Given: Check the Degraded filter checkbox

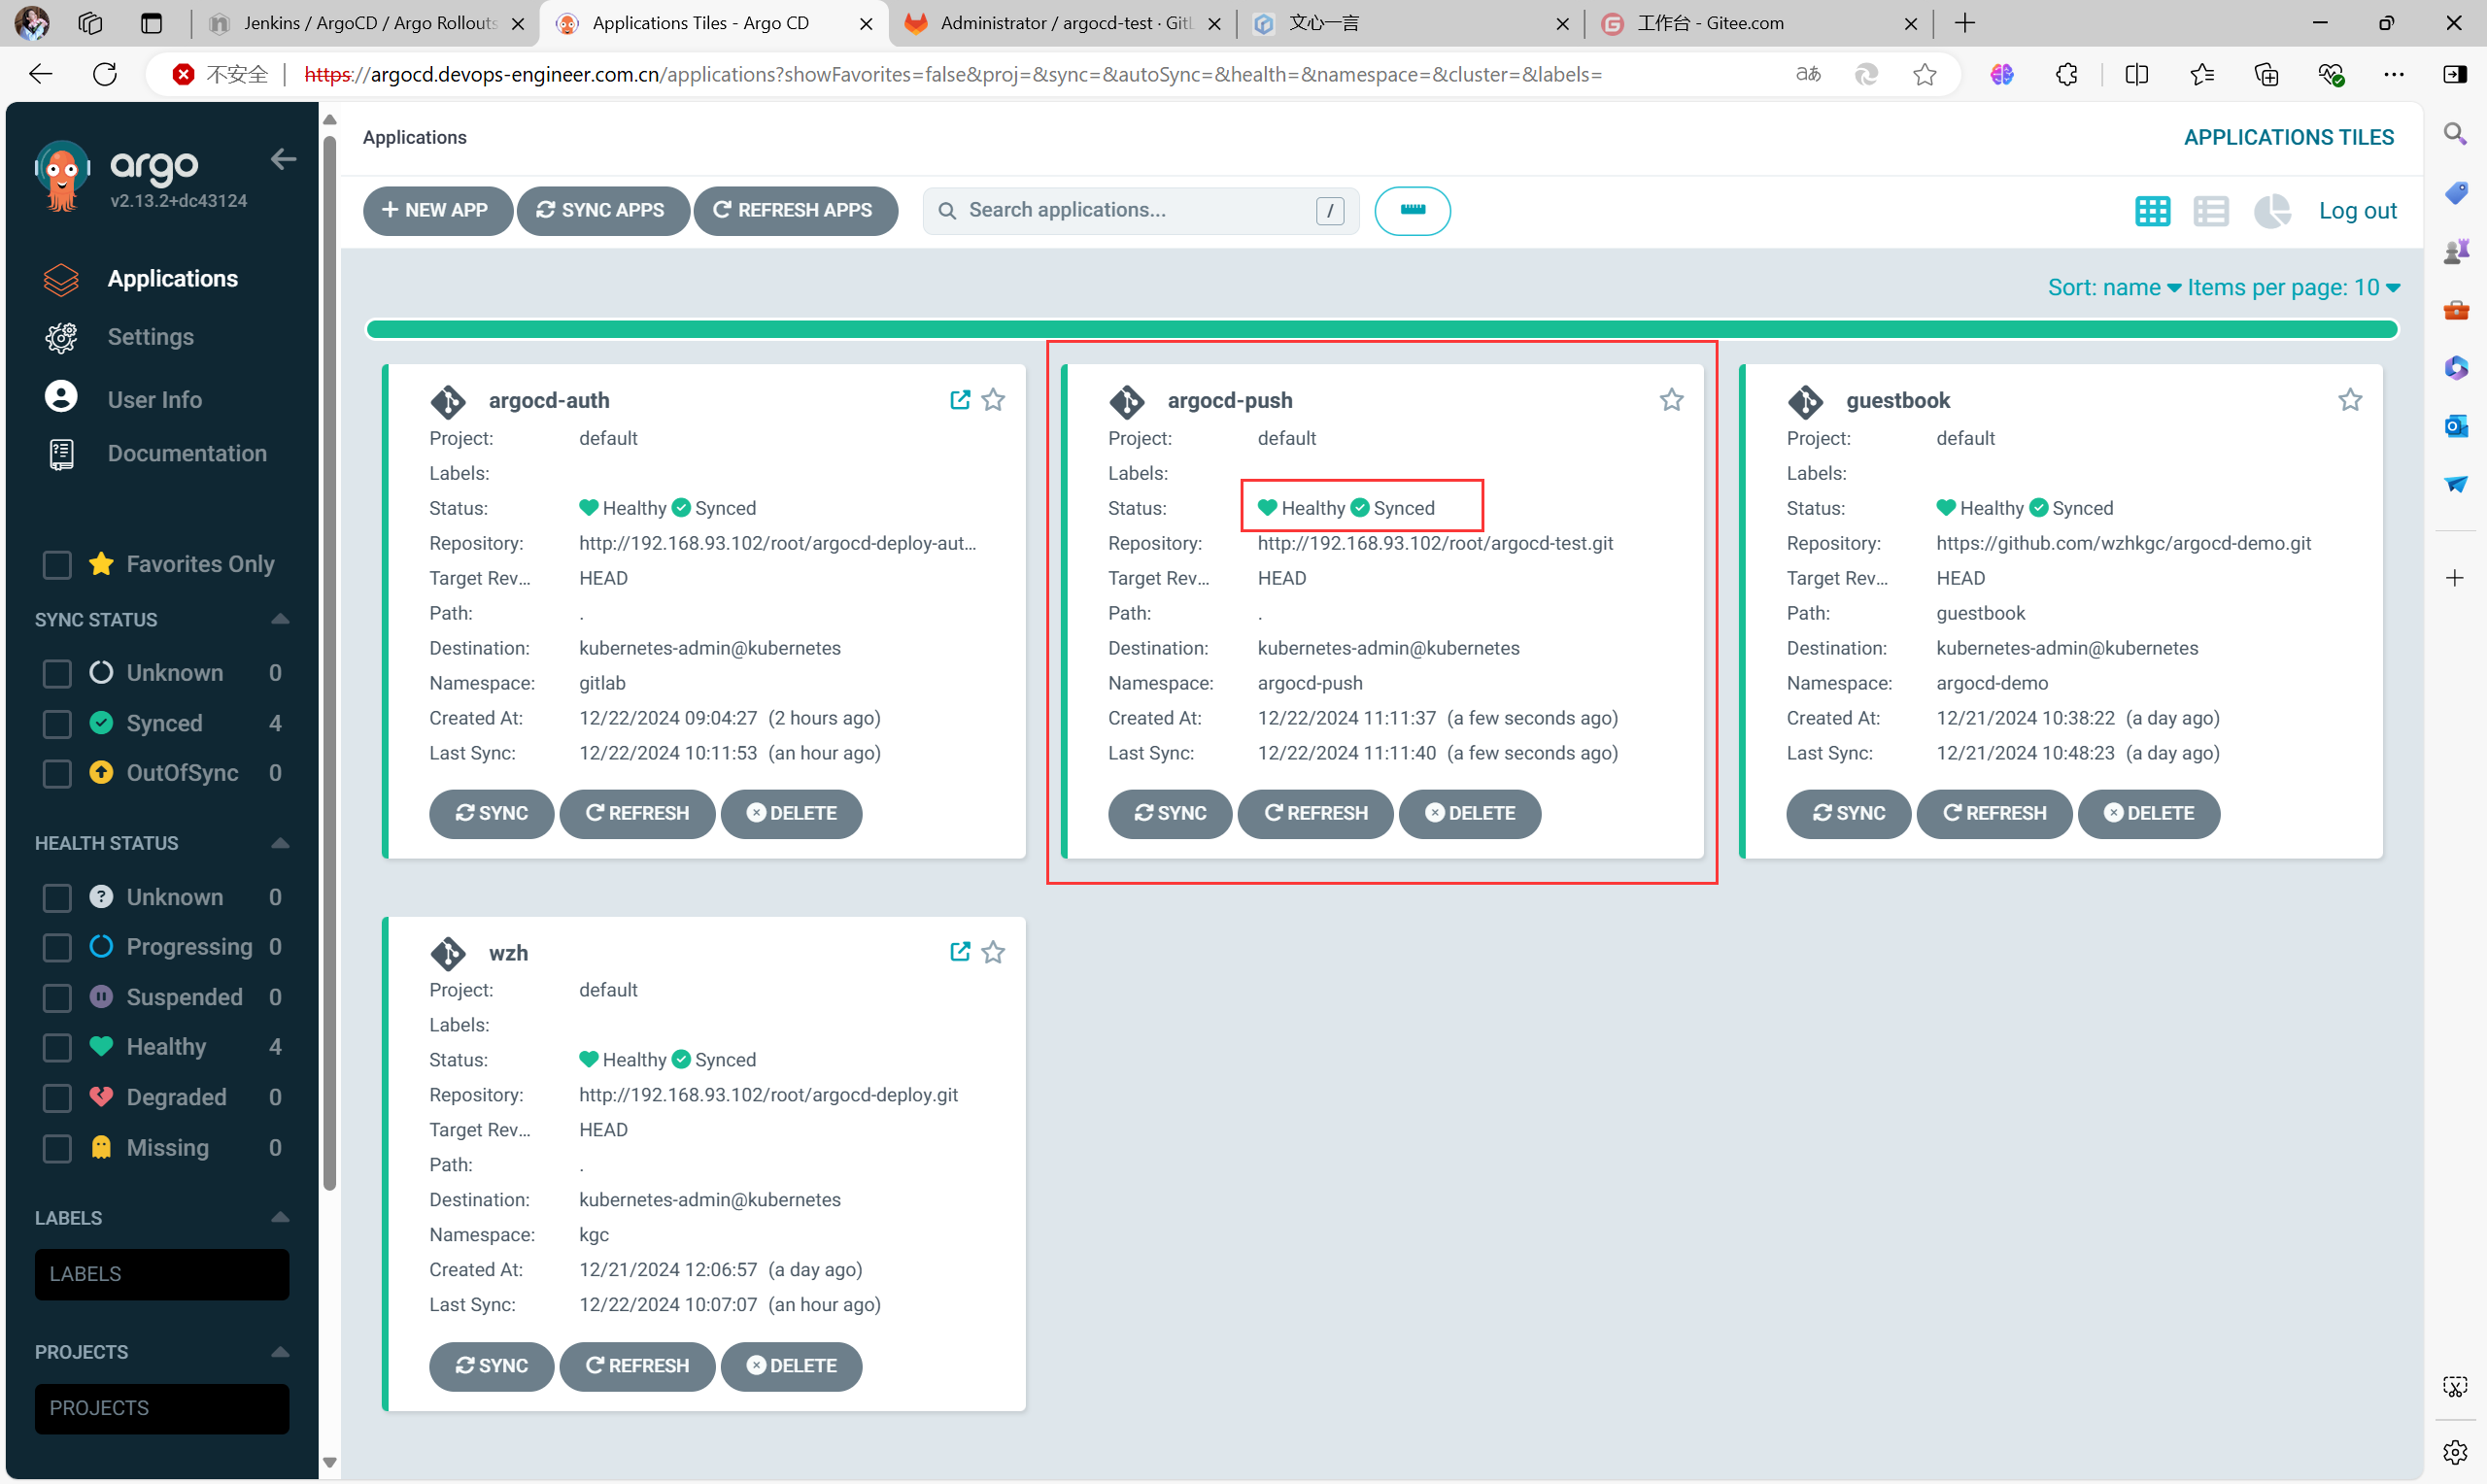Looking at the screenshot, I should 57,1097.
